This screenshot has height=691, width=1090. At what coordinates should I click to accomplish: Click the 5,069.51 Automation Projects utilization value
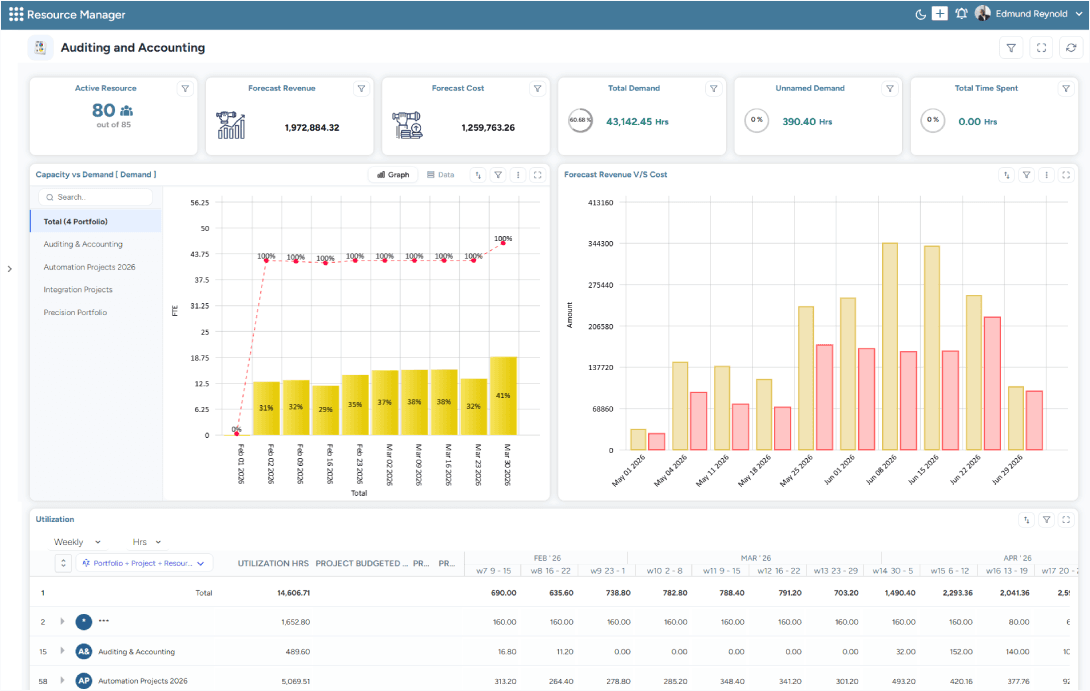tap(295, 681)
